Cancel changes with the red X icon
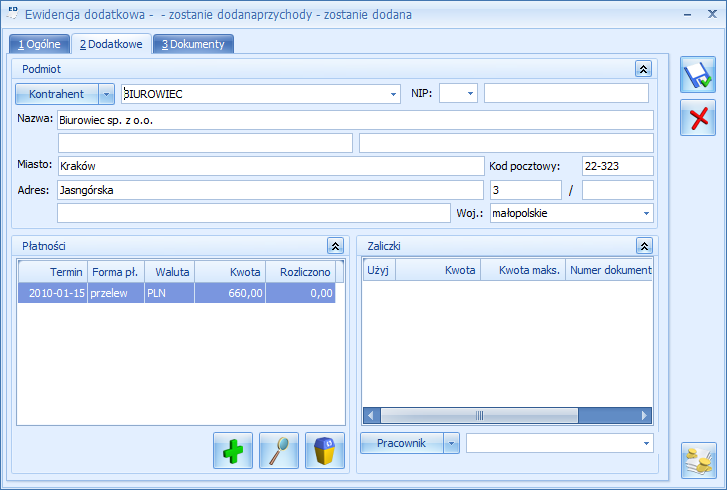 point(698,118)
